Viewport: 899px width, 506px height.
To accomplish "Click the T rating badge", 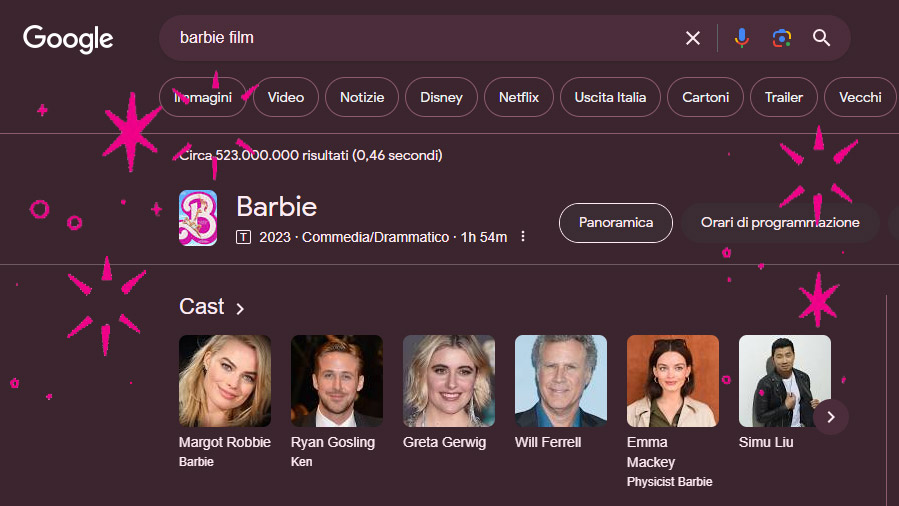I will [243, 237].
